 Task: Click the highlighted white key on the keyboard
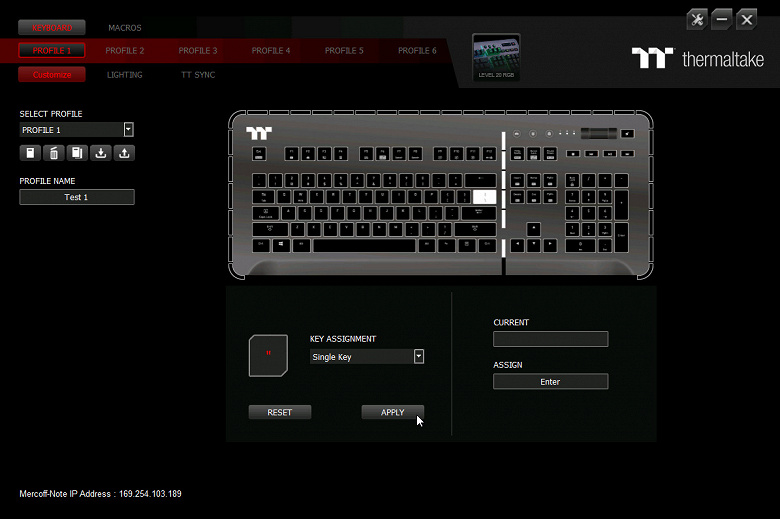pyautogui.click(x=484, y=197)
